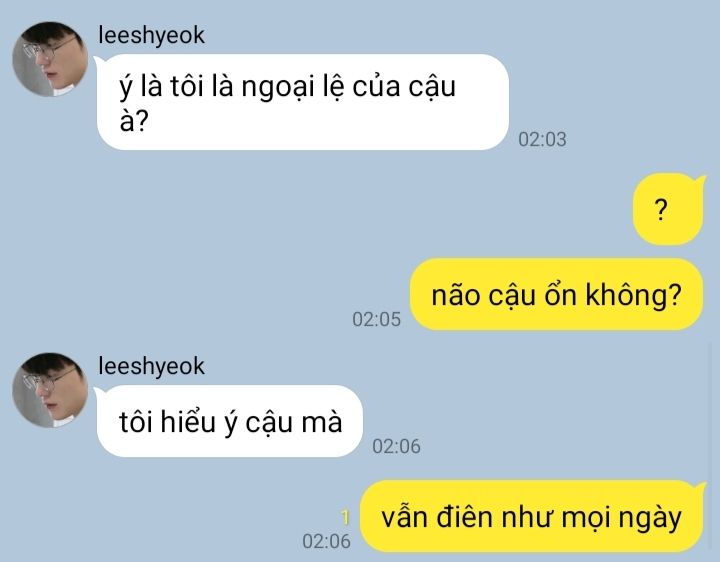The image size is (720, 562).
Task: Tap leeshyeok's avatar next to 'tôi hiểu ý cậu mà'
Action: coord(50,390)
